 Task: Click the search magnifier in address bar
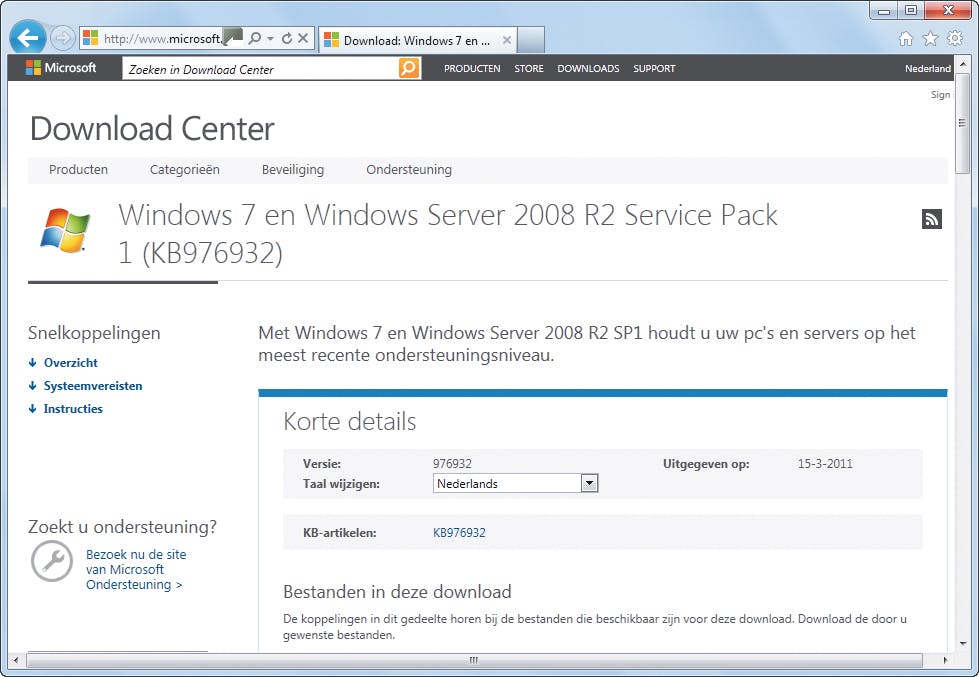pyautogui.click(x=254, y=39)
